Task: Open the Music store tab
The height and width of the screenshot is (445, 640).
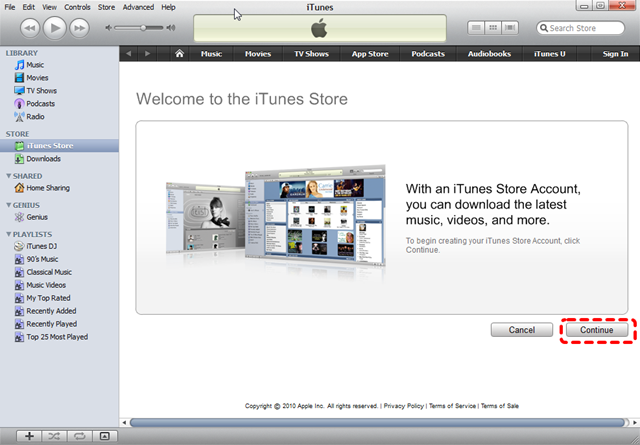Action: point(211,53)
